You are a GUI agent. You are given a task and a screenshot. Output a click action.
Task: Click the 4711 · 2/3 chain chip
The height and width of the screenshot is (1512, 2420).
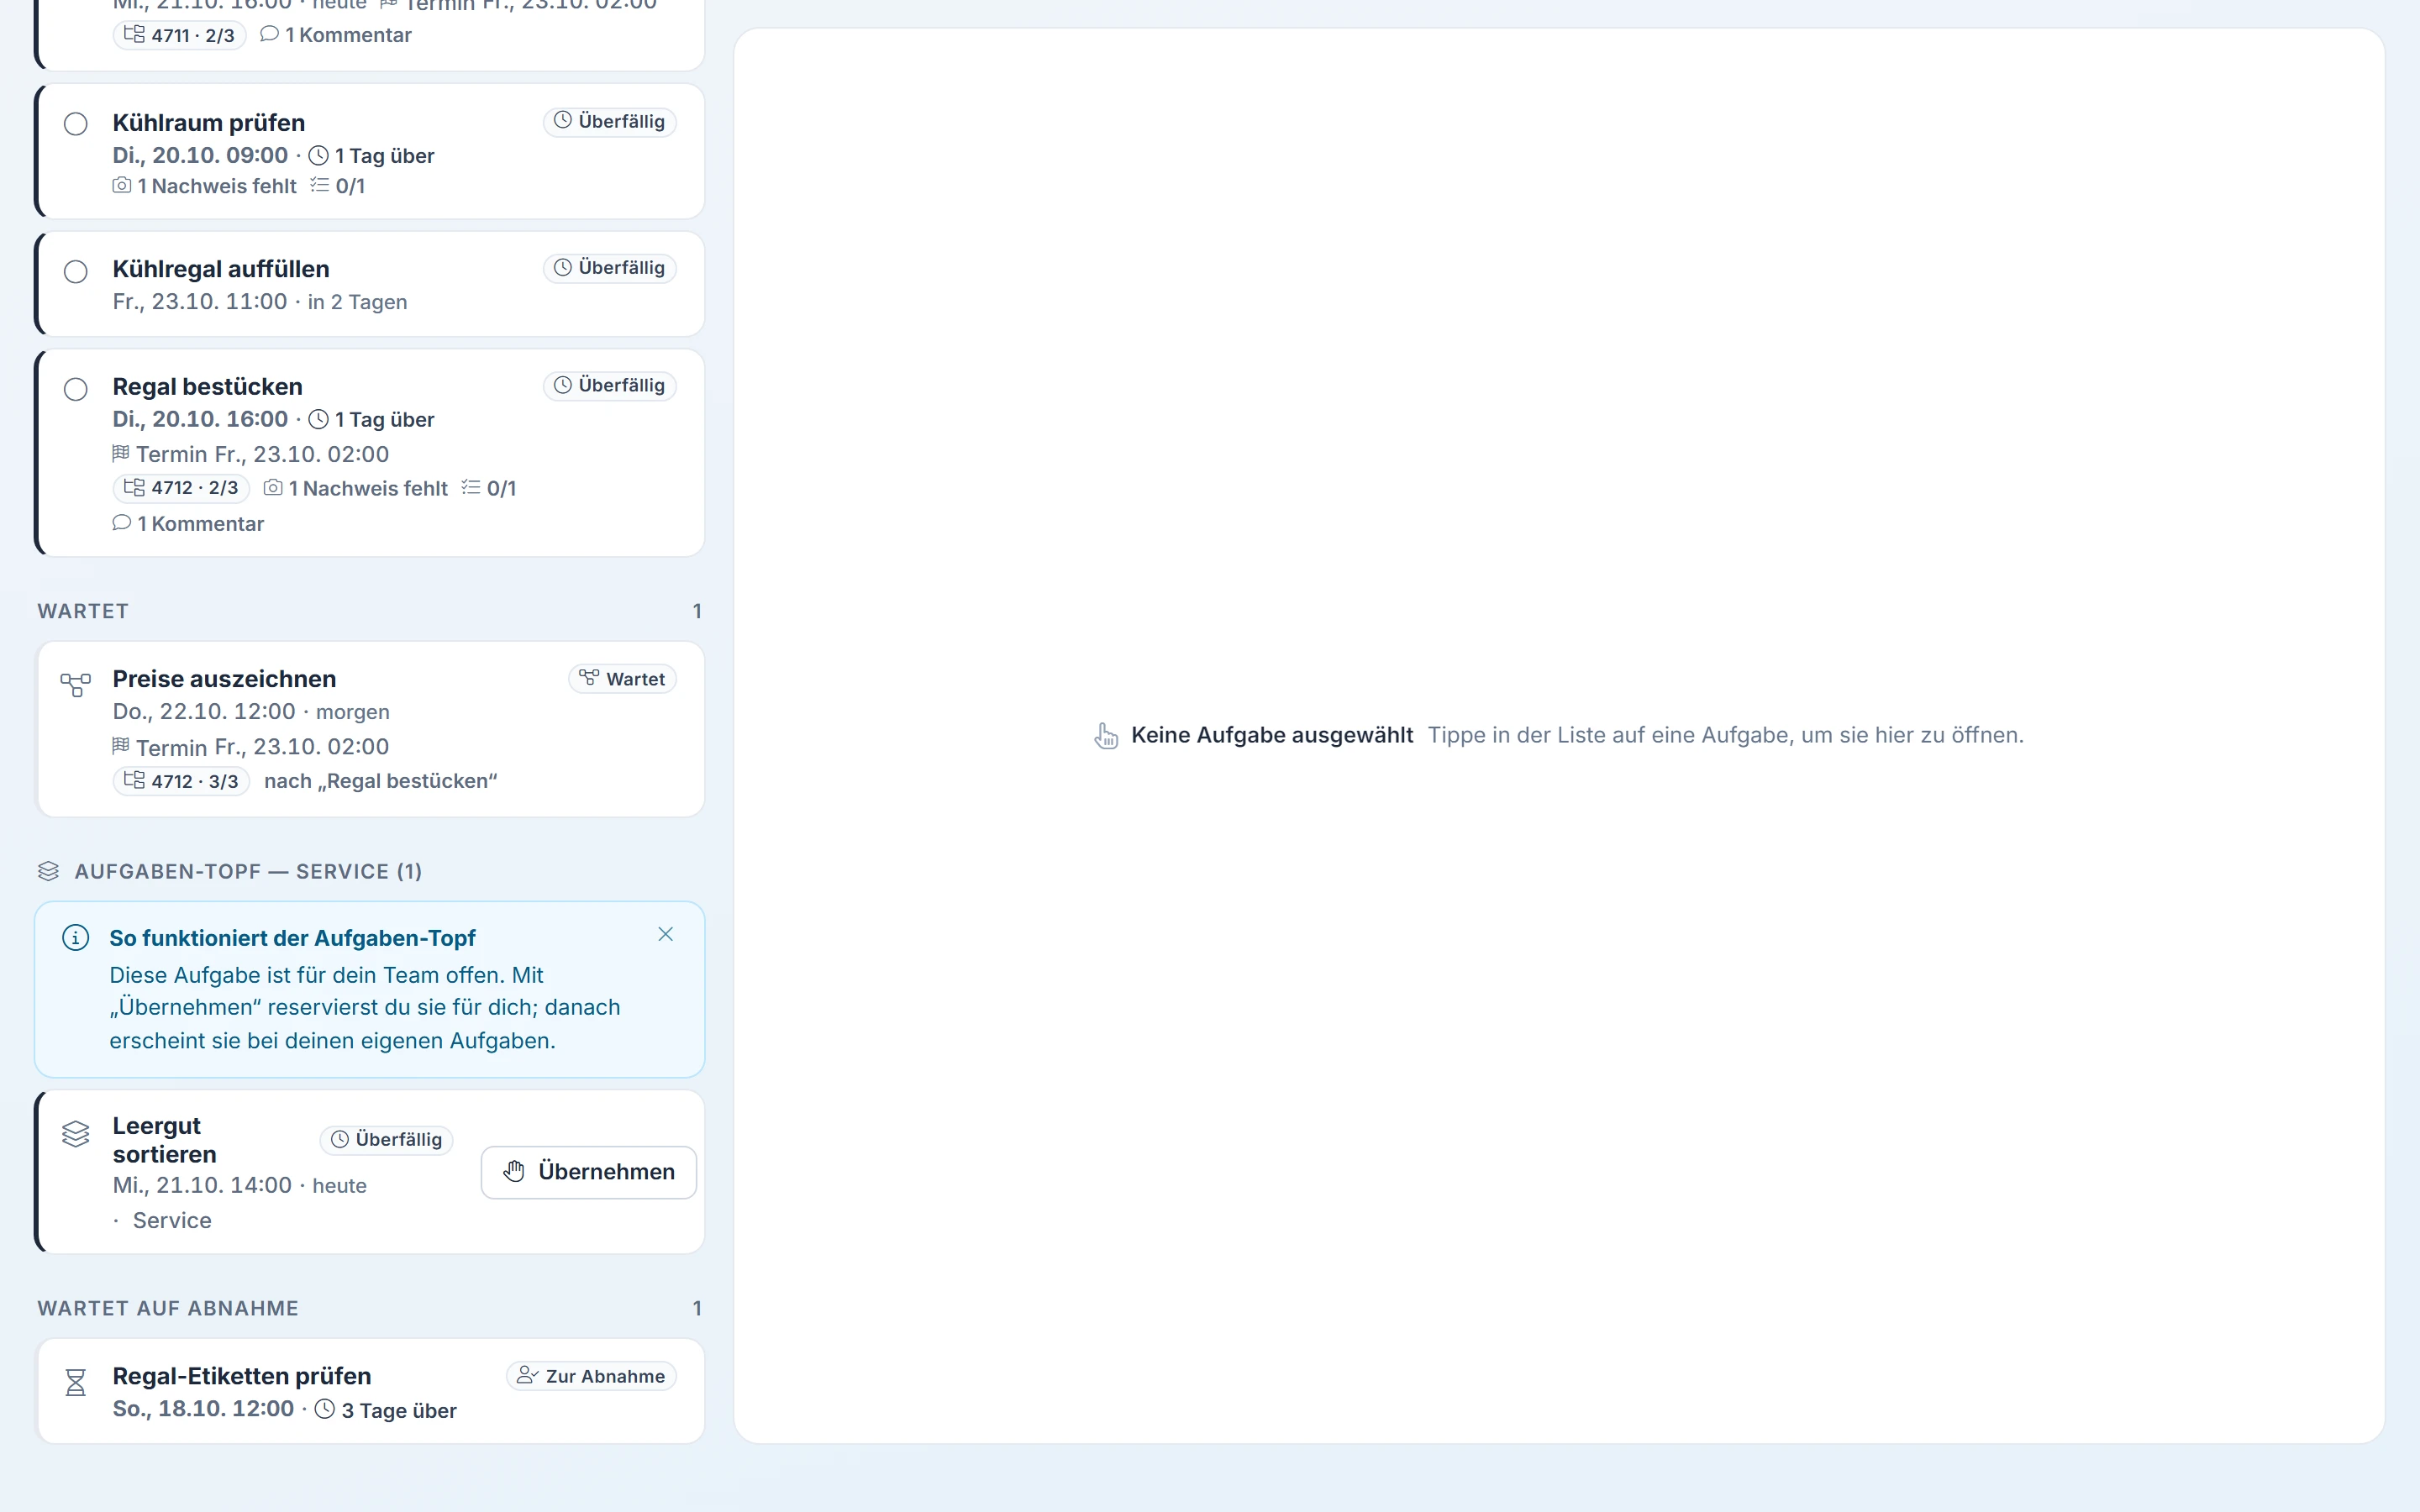click(x=179, y=35)
